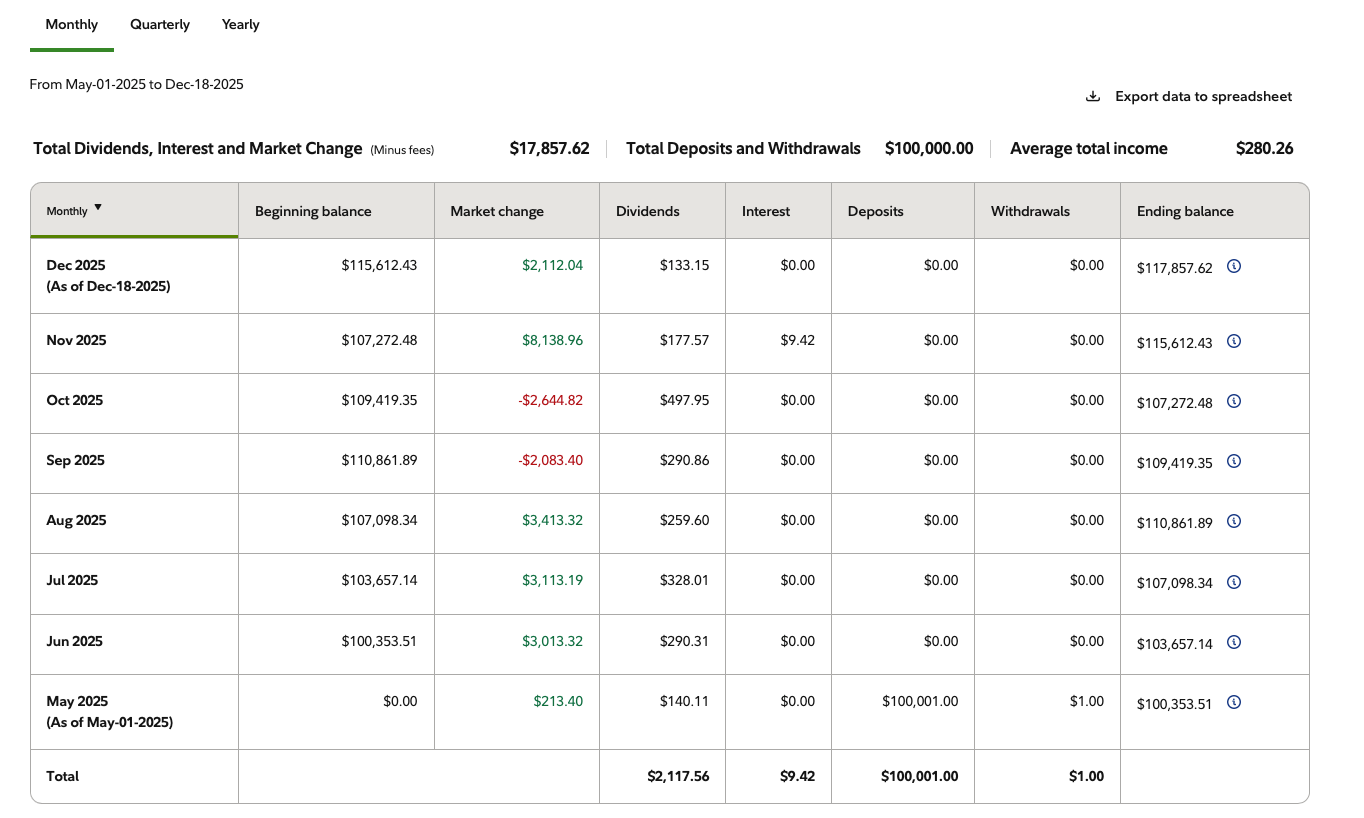This screenshot has height=818, width=1364.
Task: Open info icon for Oct 2025 ending balance
Action: coord(1233,402)
